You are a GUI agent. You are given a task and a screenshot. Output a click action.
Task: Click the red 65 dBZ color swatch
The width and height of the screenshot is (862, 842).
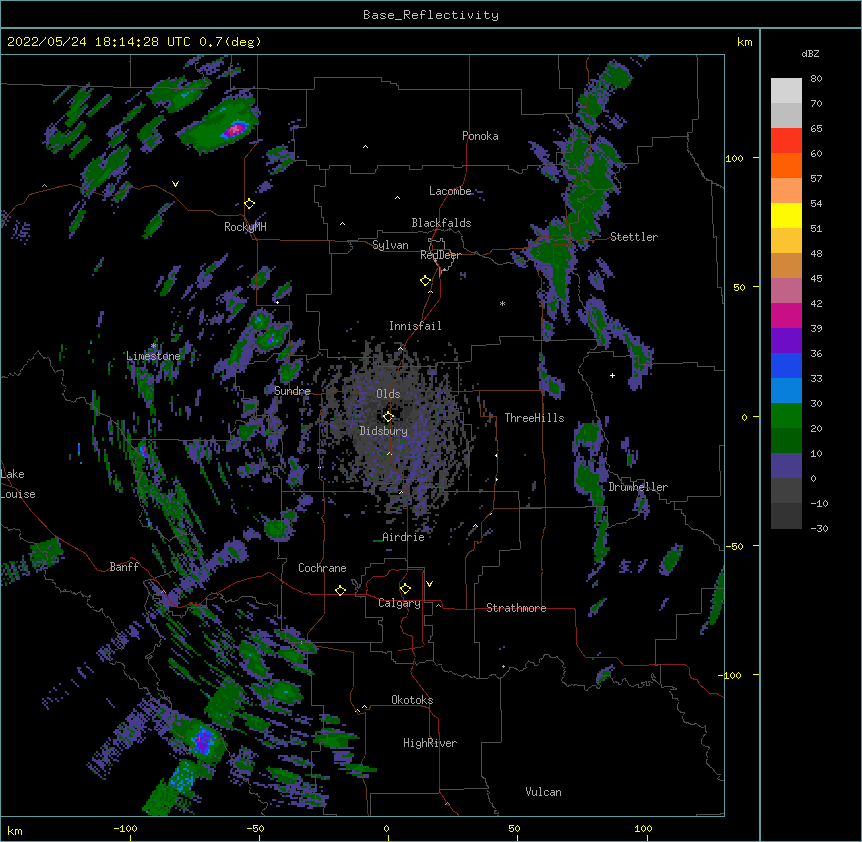[x=786, y=141]
